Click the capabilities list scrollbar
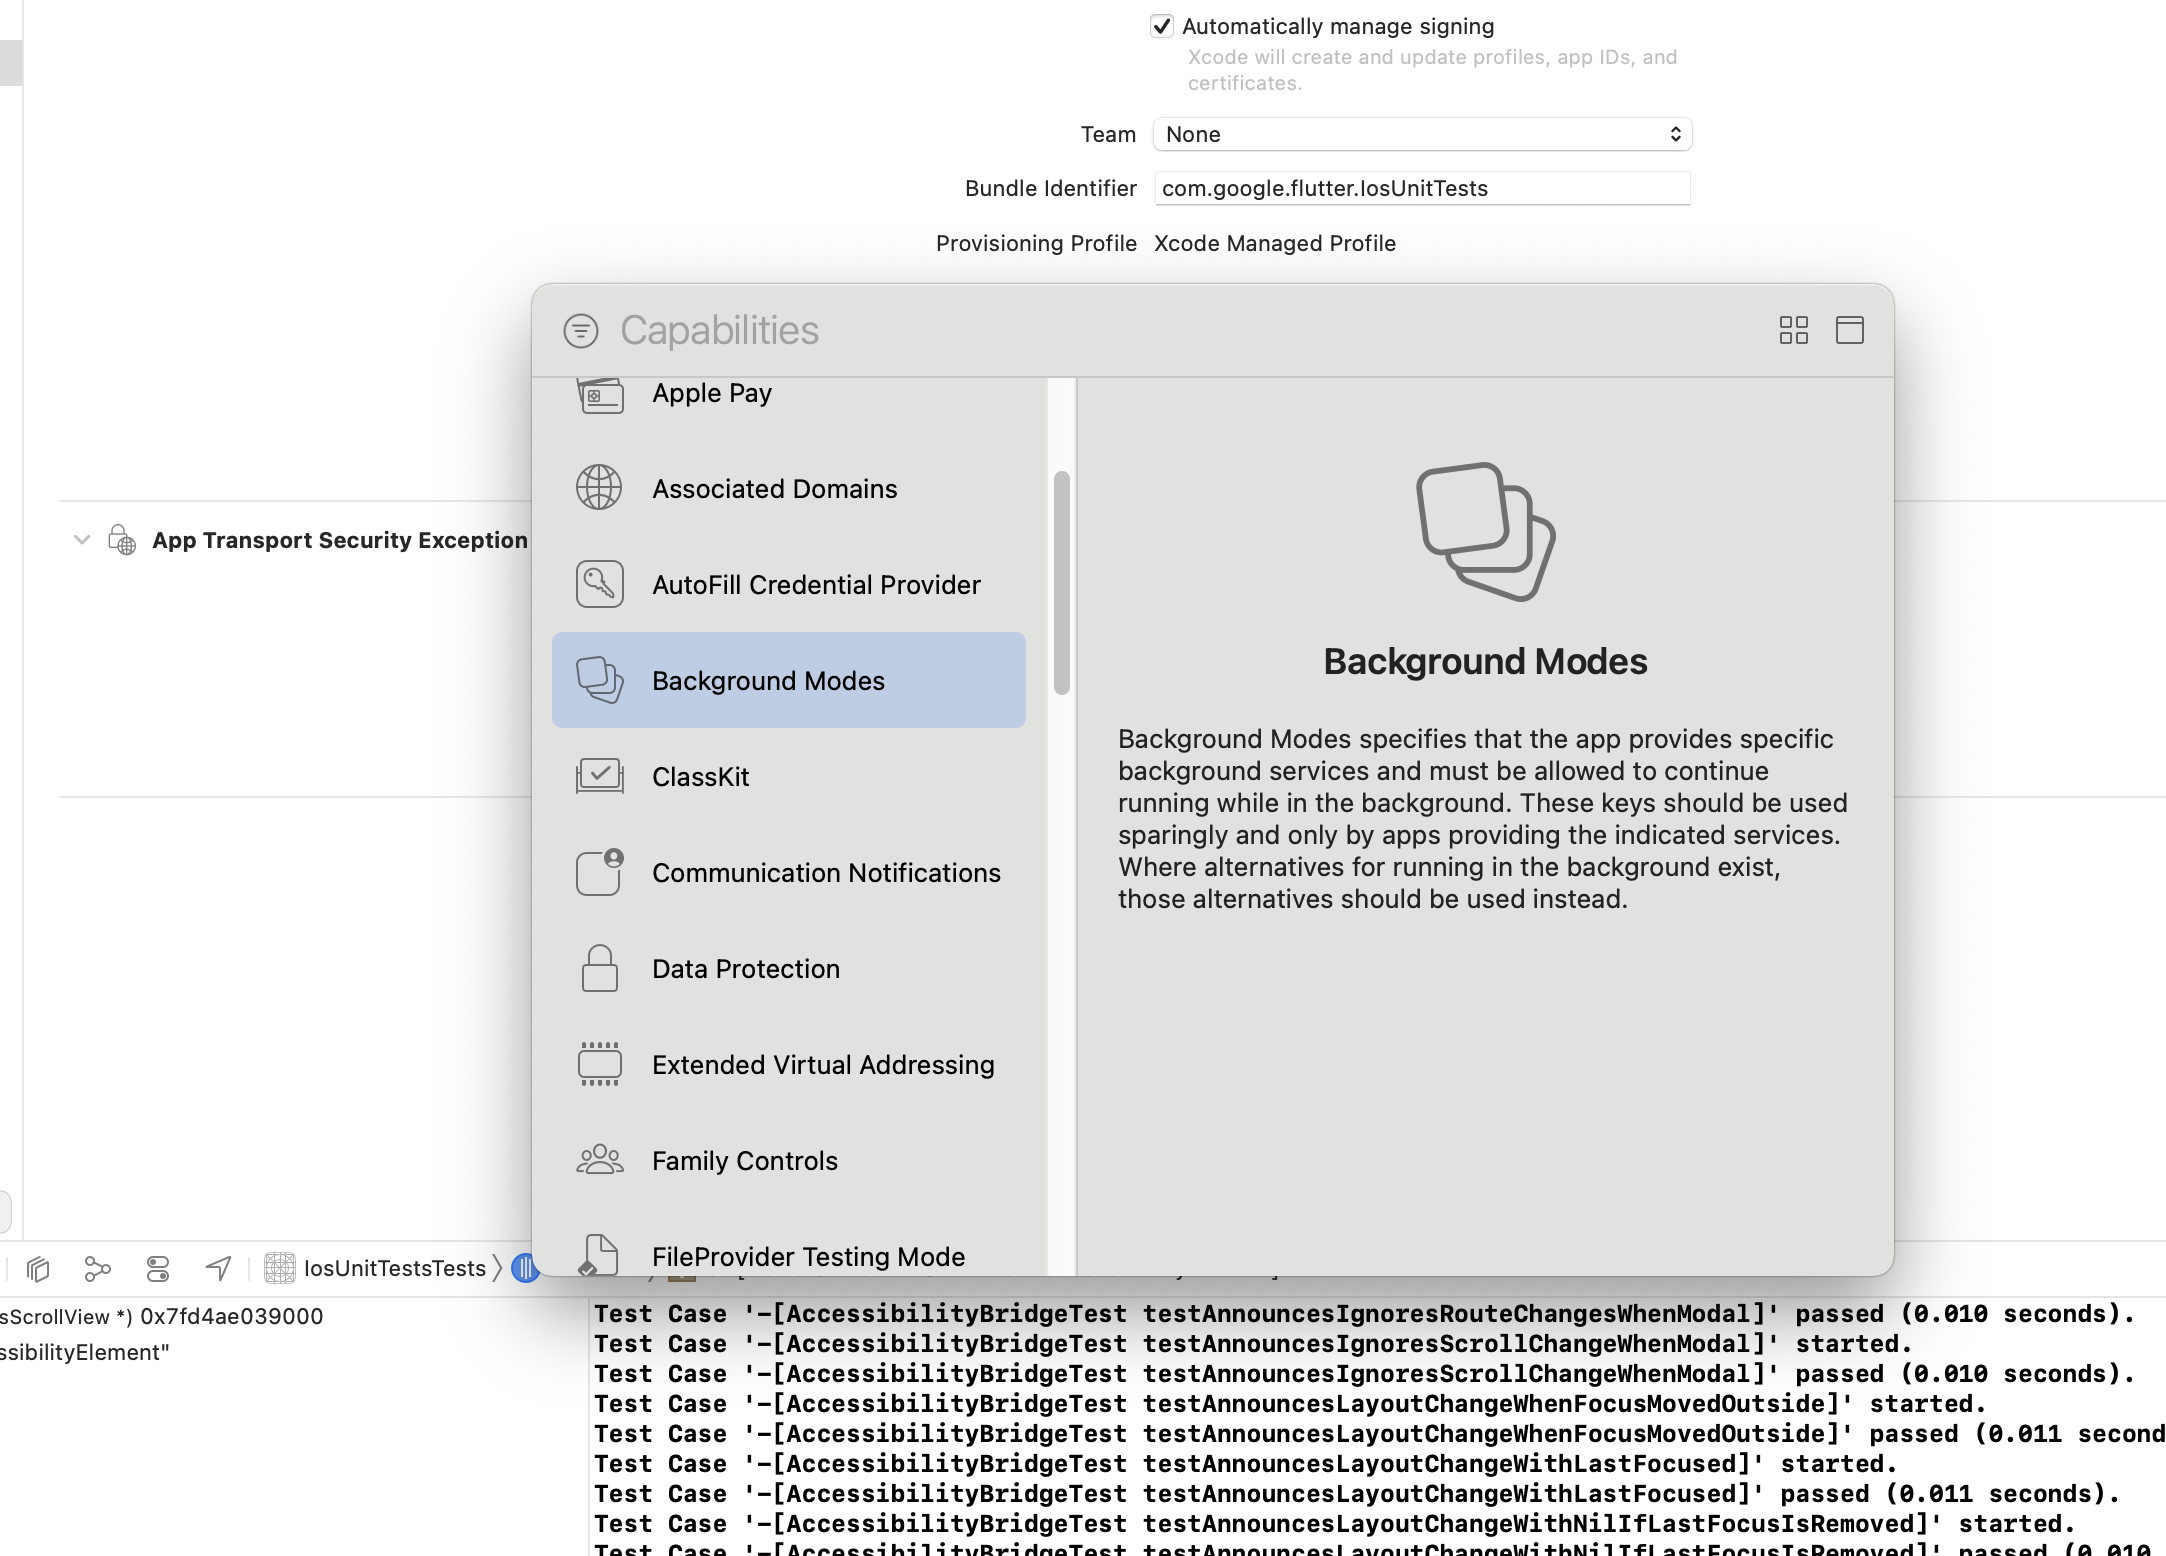2166x1556 pixels. point(1061,583)
